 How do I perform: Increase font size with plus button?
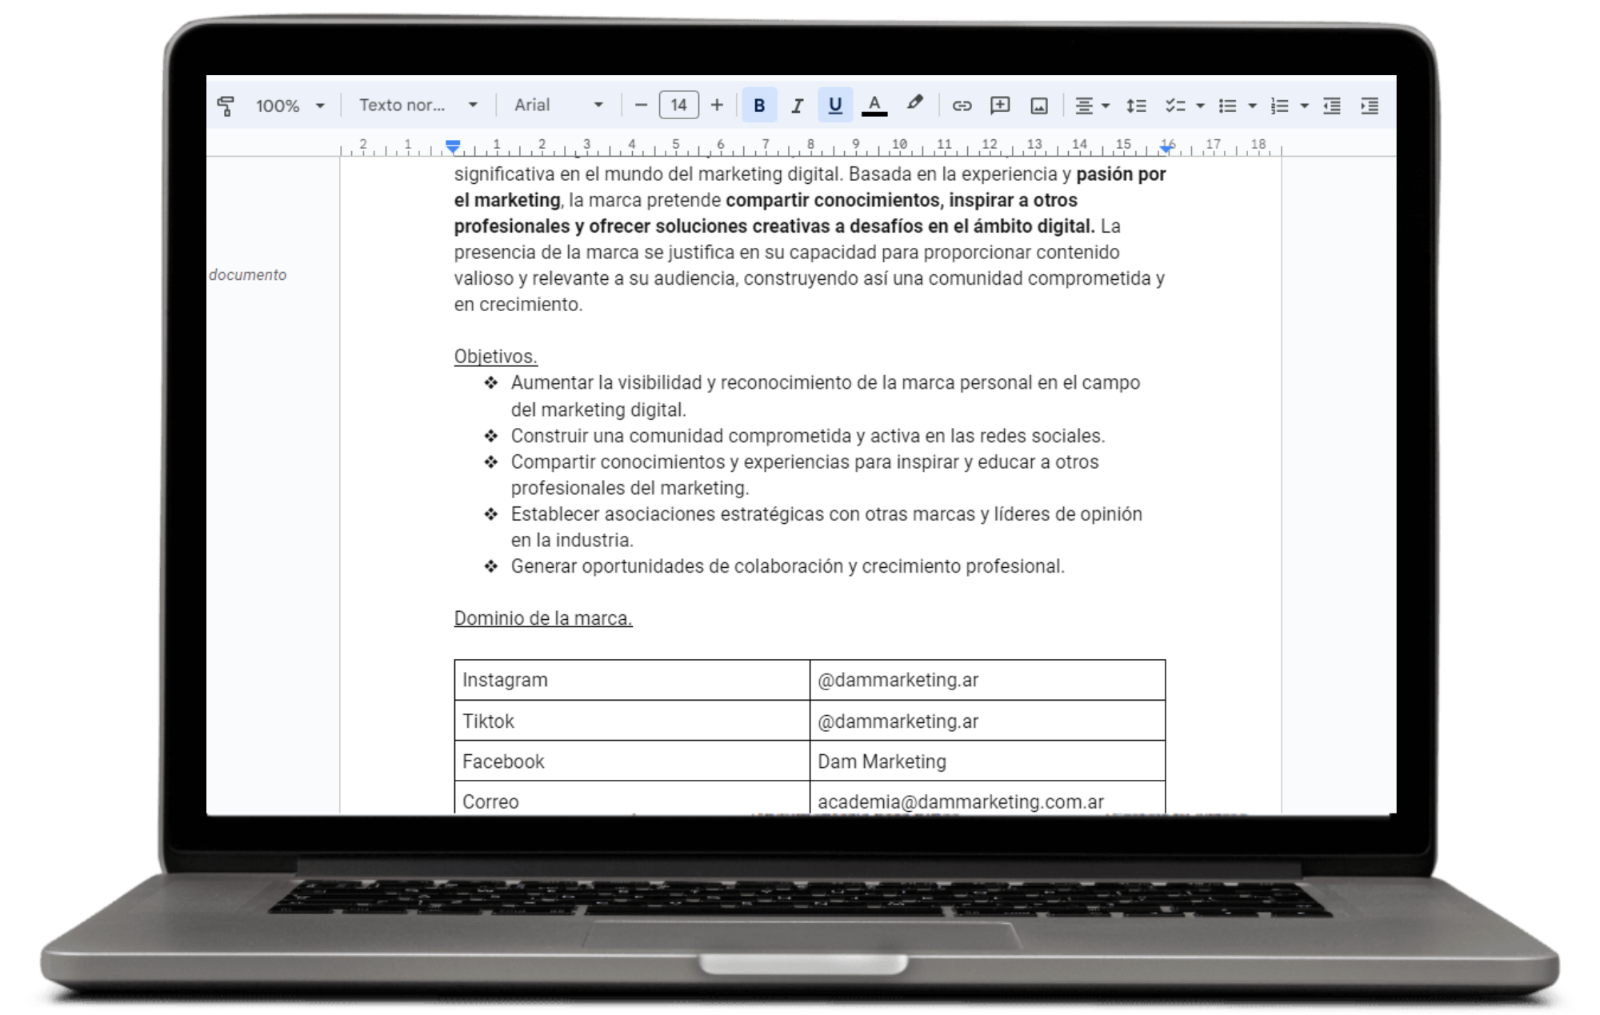tap(717, 105)
